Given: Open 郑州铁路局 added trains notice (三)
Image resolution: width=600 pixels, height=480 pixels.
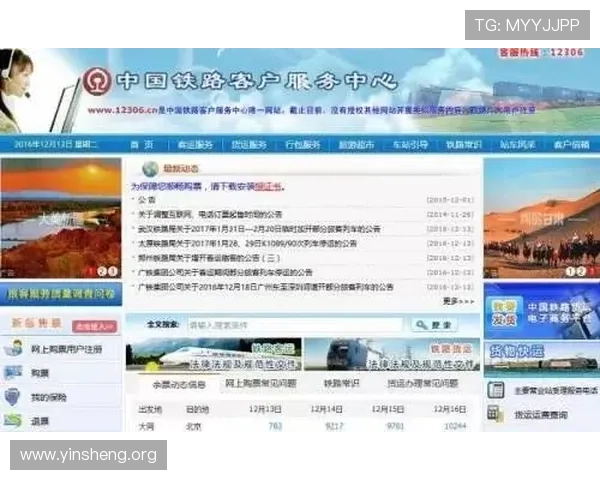Looking at the screenshot, I should point(209,258).
